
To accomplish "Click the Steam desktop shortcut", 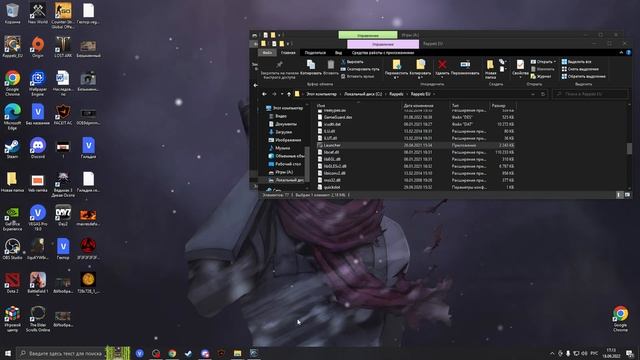I will tap(12, 148).
